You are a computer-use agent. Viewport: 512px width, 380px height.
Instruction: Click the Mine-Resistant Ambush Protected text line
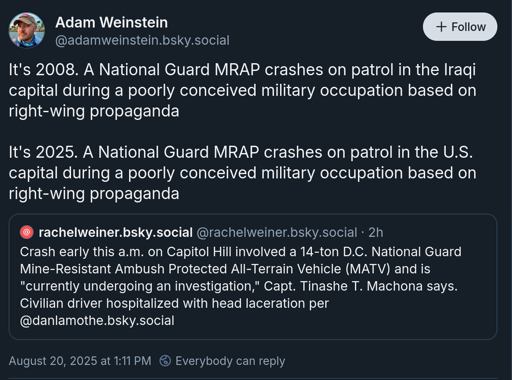tap(225, 269)
